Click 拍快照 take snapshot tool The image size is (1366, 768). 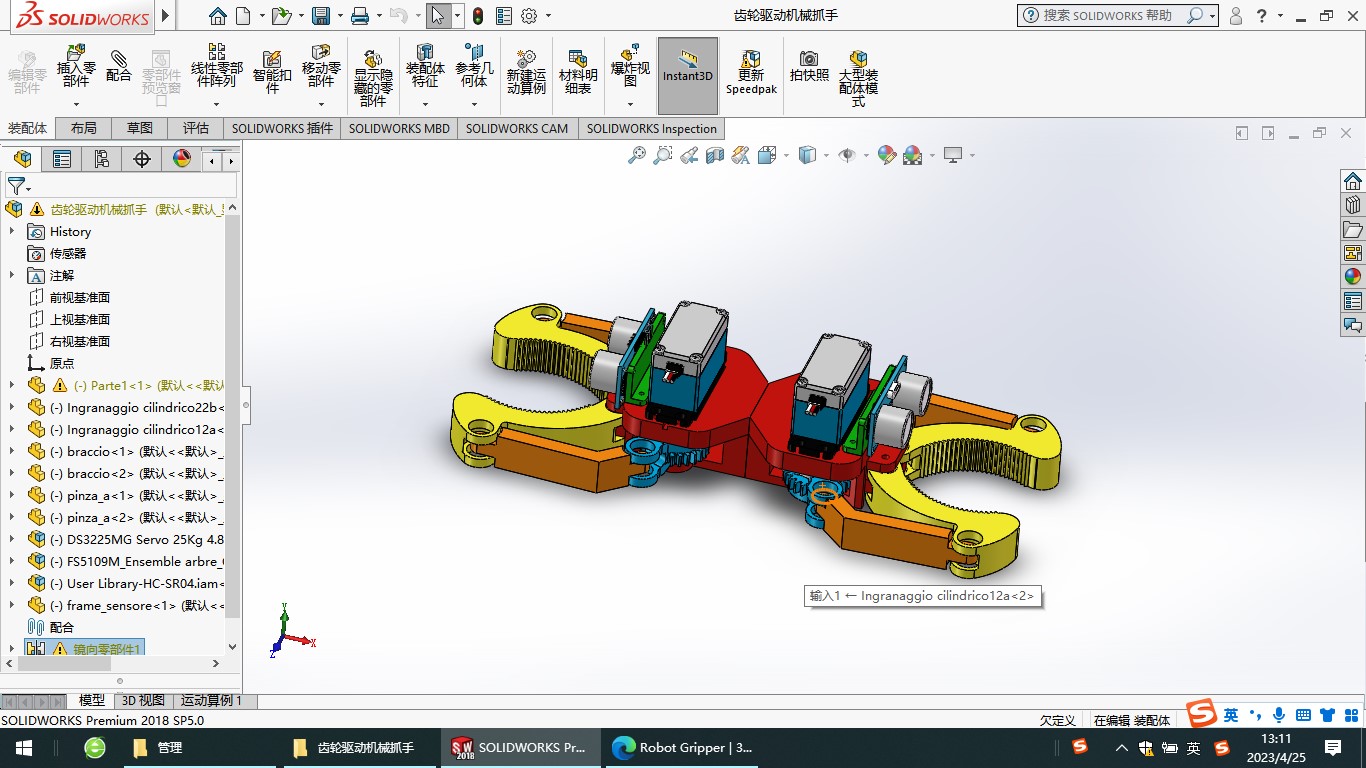click(809, 66)
